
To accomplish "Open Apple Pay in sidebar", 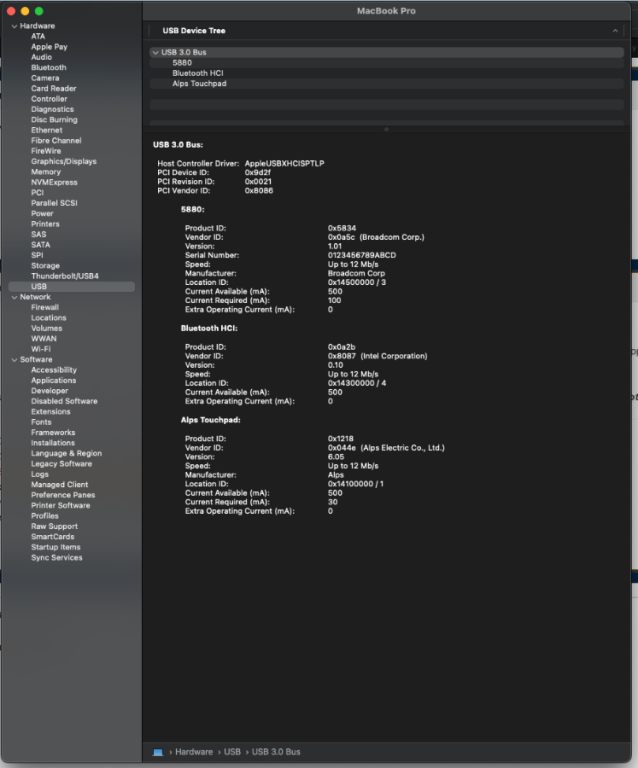I will pyautogui.click(x=49, y=47).
